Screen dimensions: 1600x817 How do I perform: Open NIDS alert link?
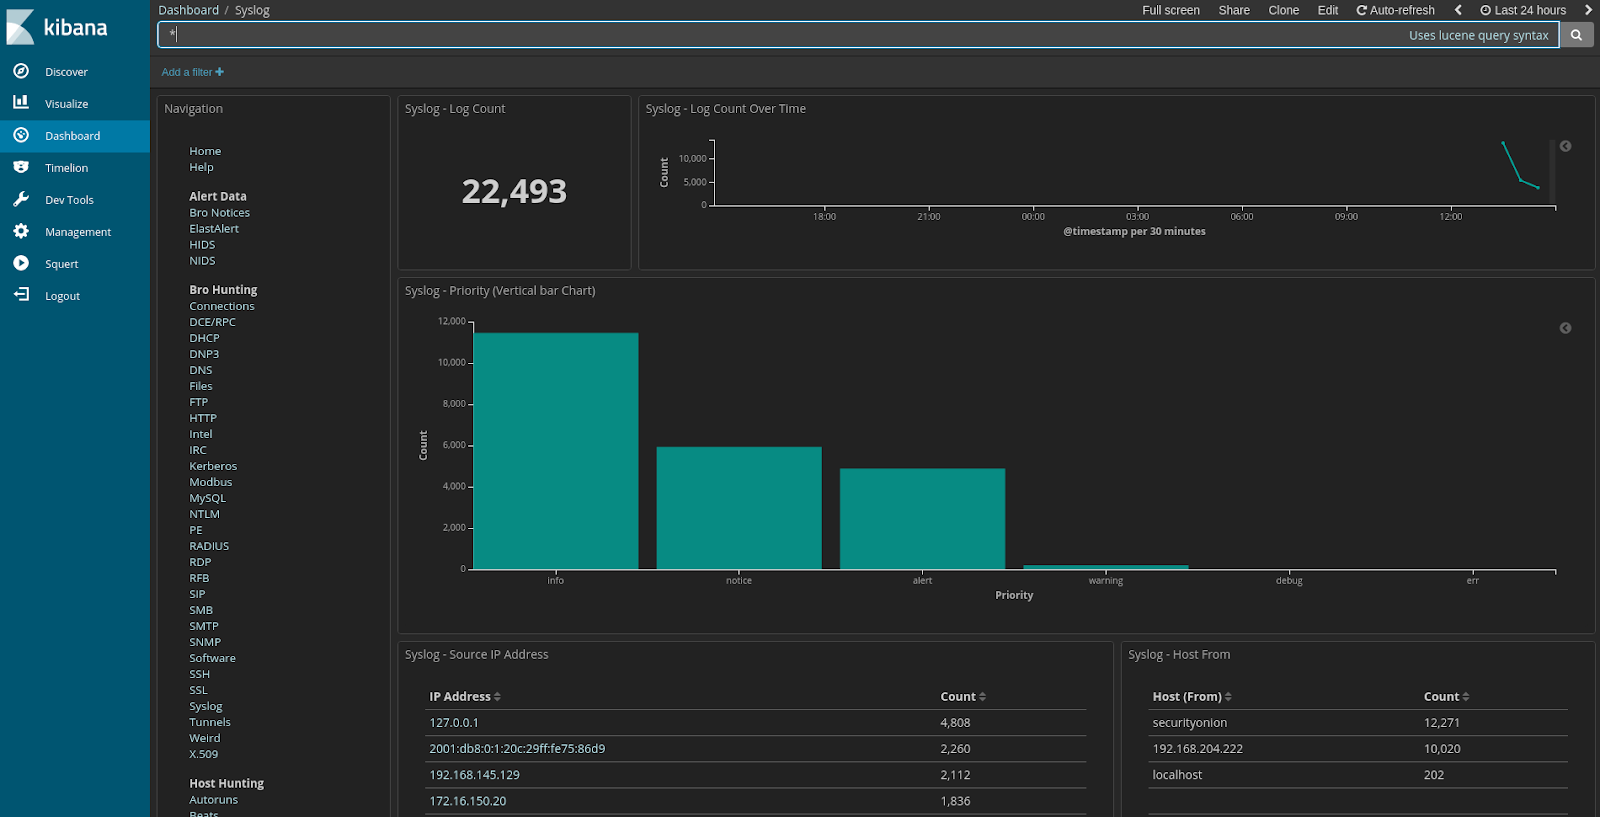pyautogui.click(x=202, y=261)
